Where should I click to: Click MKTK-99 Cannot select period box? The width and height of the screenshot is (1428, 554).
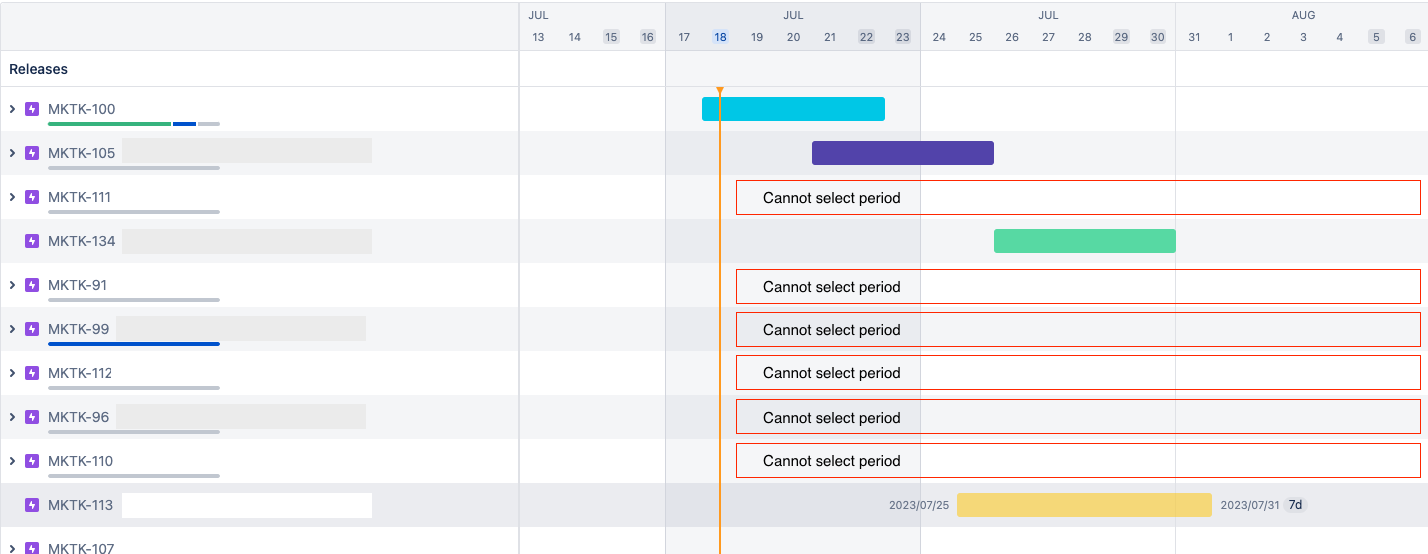pos(1078,329)
